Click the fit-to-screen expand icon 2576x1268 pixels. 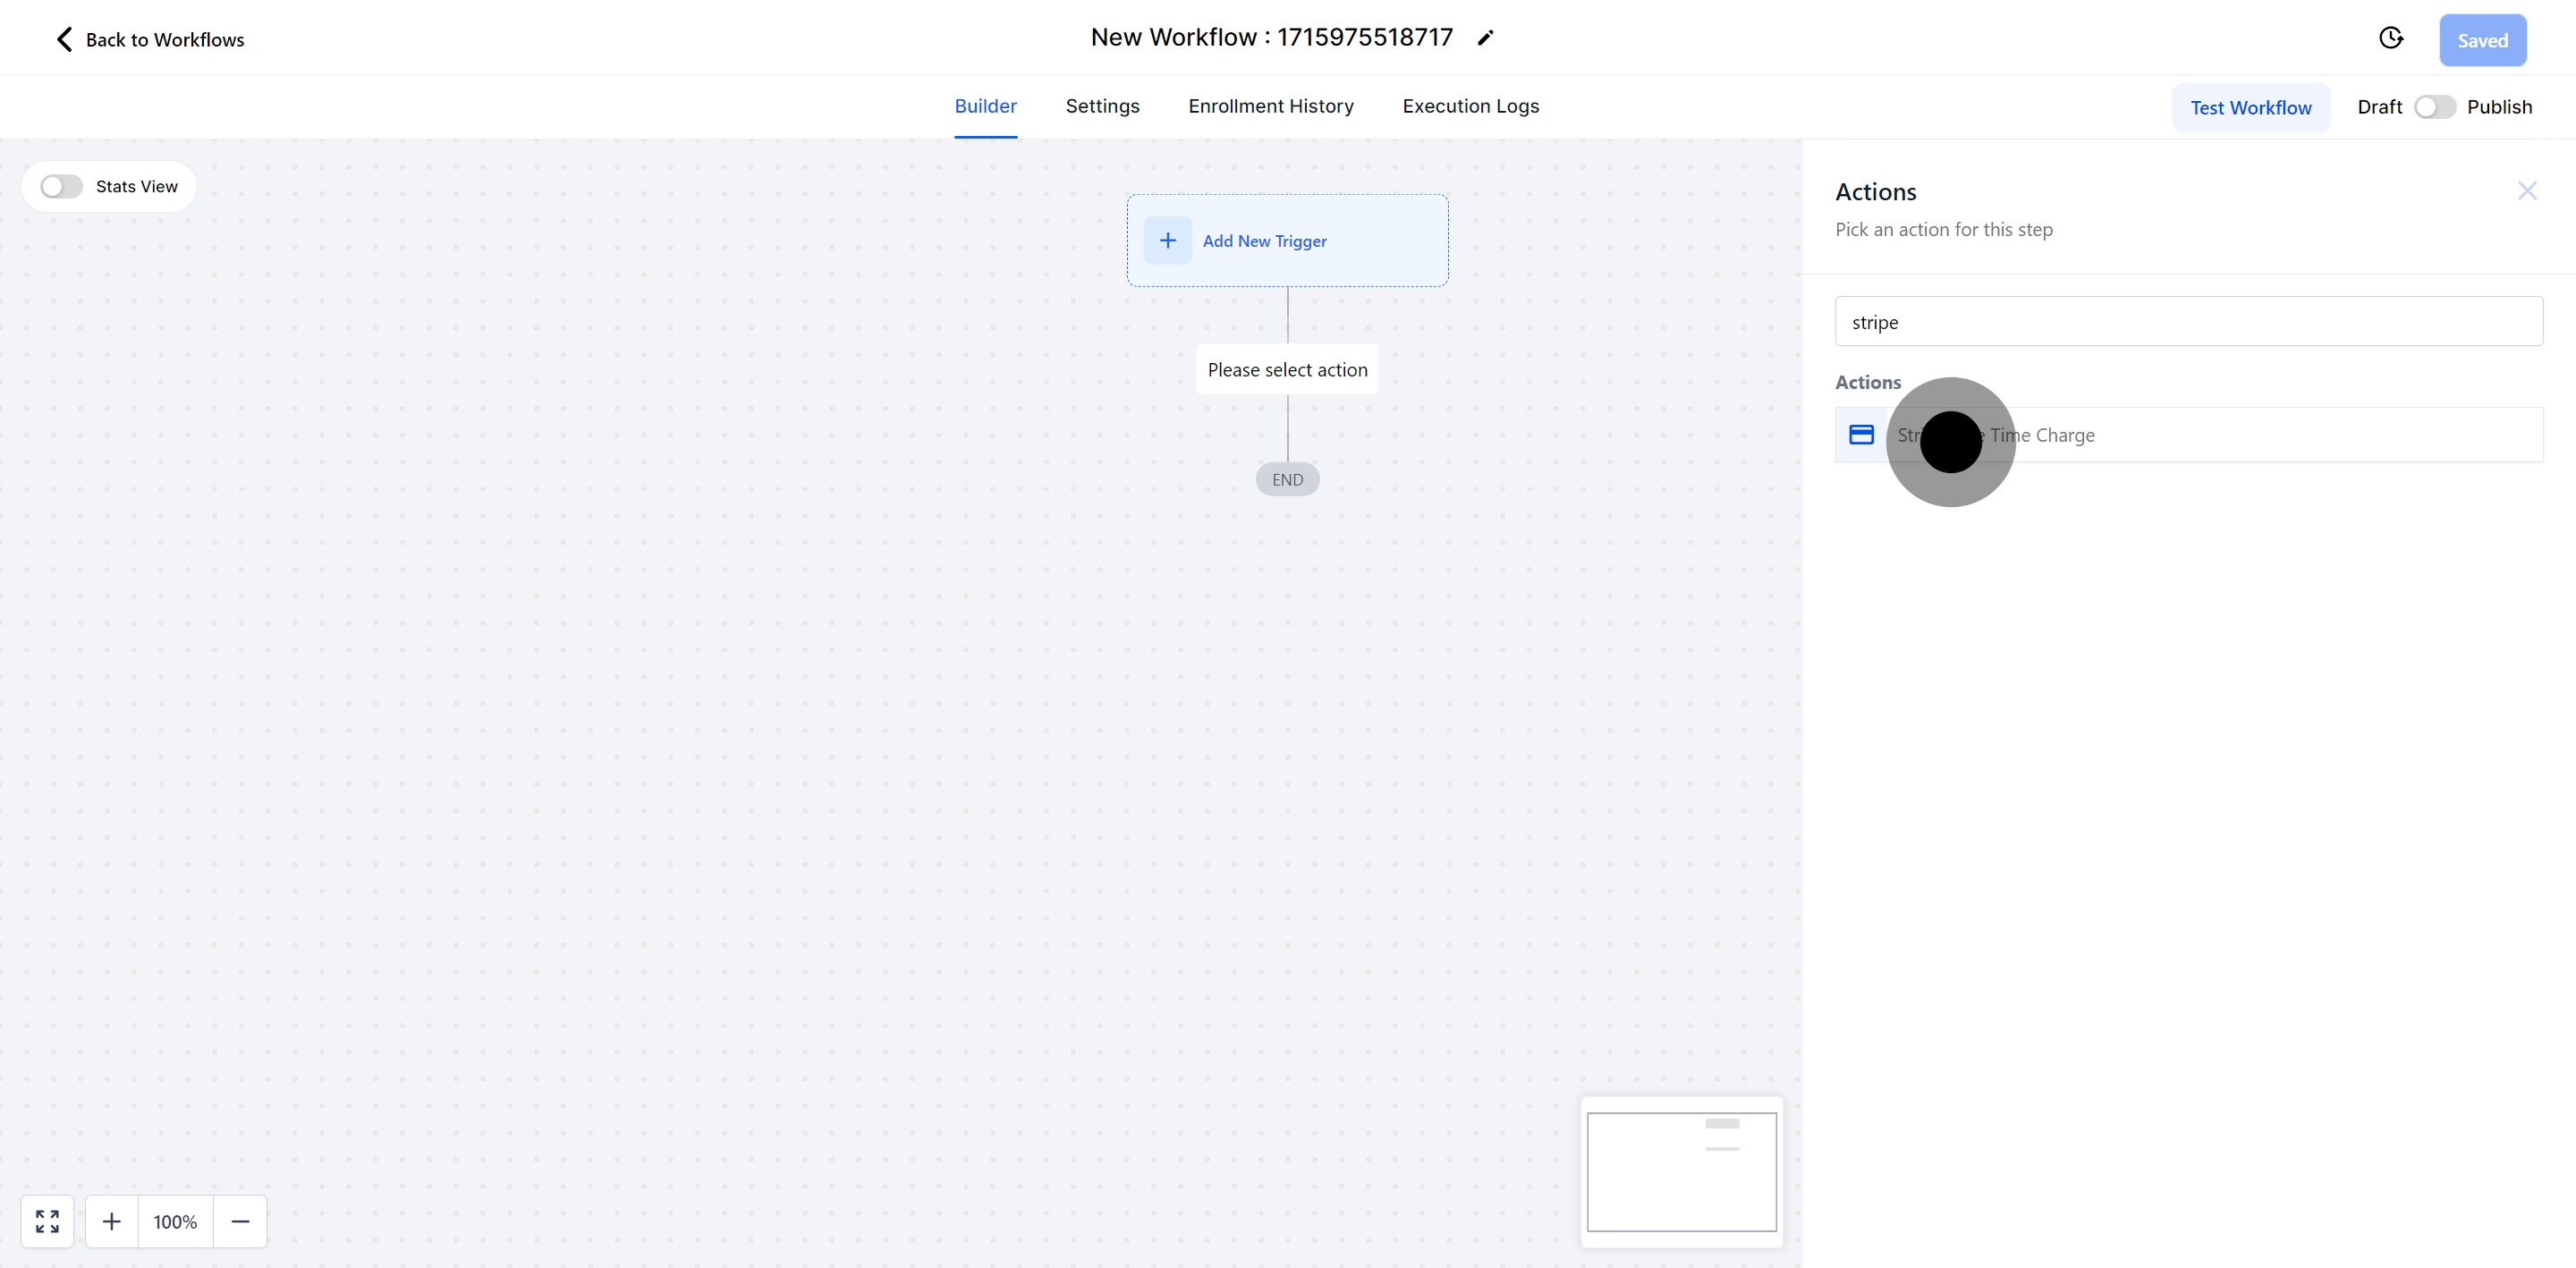47,1221
